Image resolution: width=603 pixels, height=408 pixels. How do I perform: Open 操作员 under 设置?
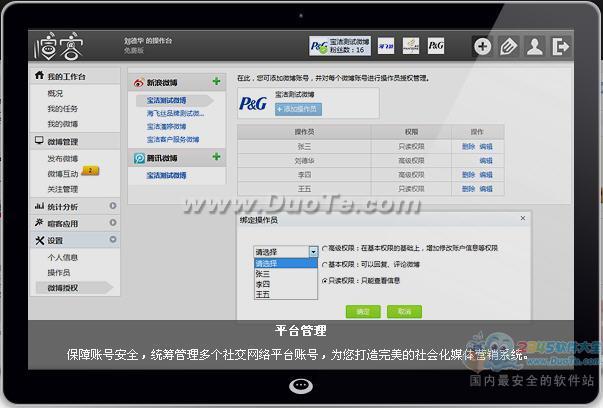click(59, 273)
